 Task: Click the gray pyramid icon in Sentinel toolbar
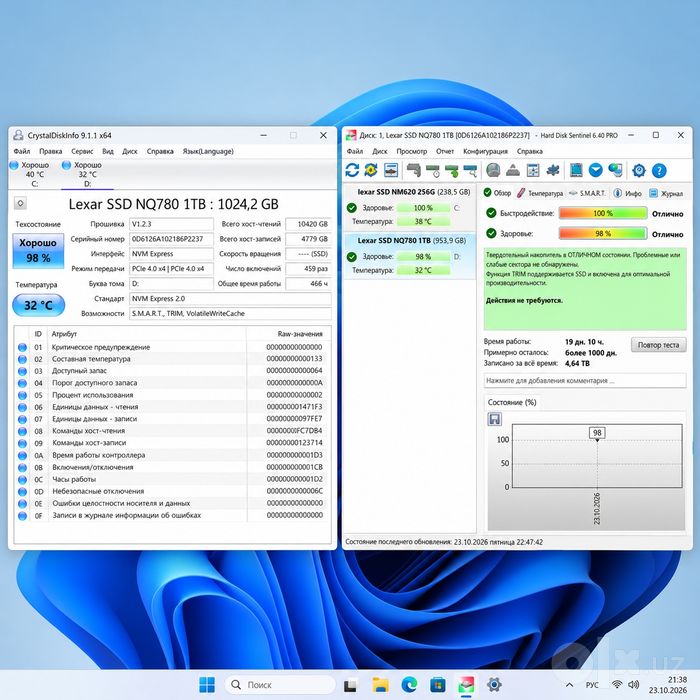pyautogui.click(x=512, y=170)
